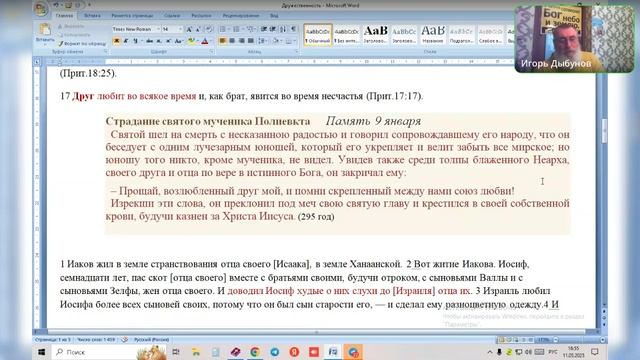Toggle Subscript formatting
This screenshot has height=360, width=640.
click(159, 41)
